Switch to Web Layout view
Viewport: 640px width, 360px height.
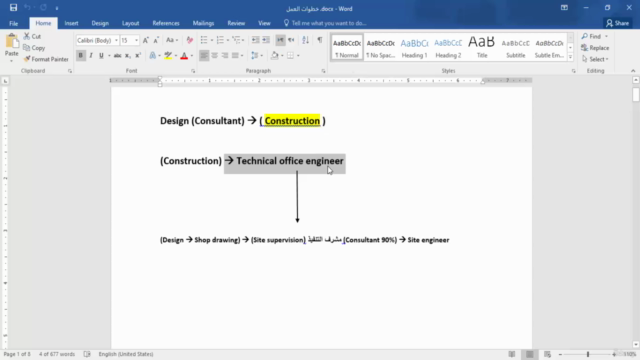pyautogui.click(x=547, y=354)
